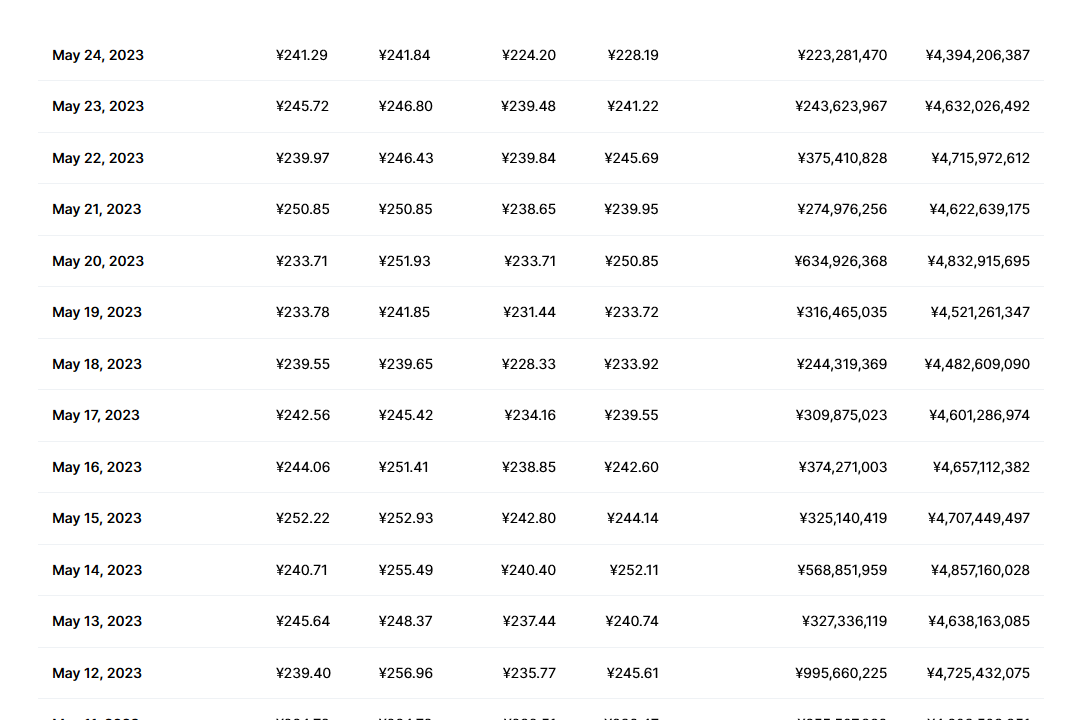Click the May 12, 2023 date label

tap(97, 673)
